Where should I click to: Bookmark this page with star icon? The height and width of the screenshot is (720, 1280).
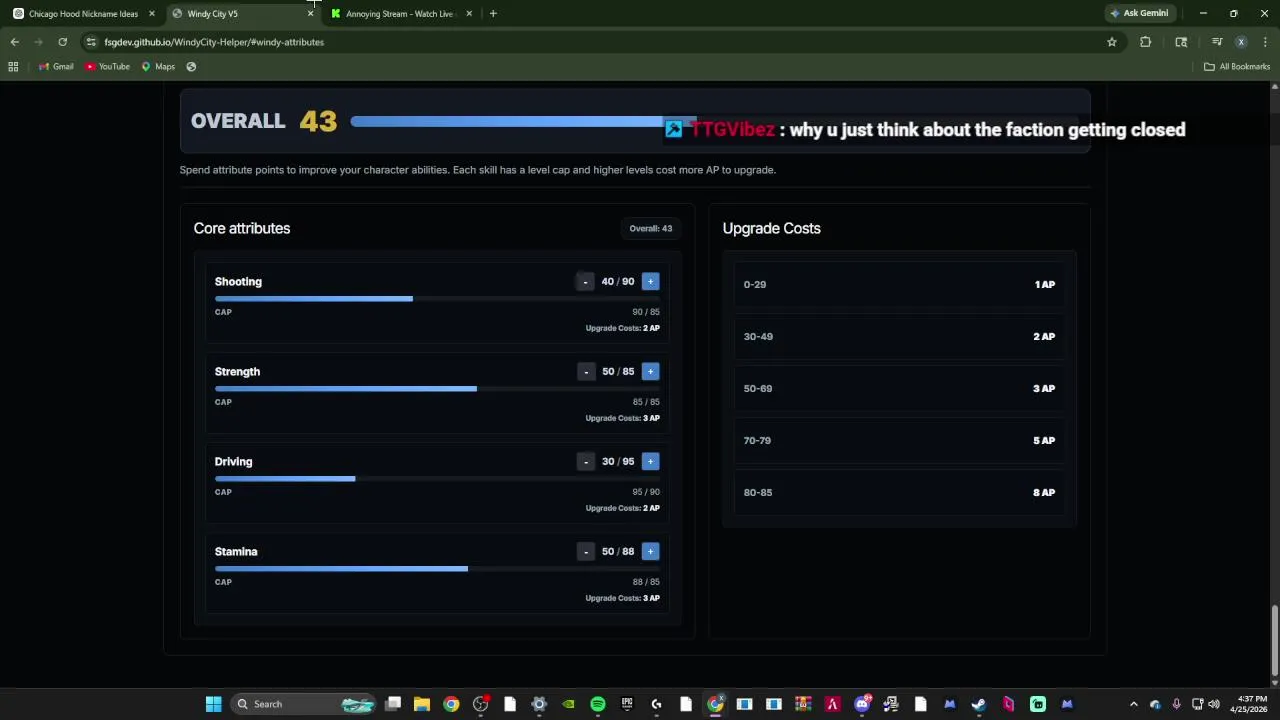1111,42
